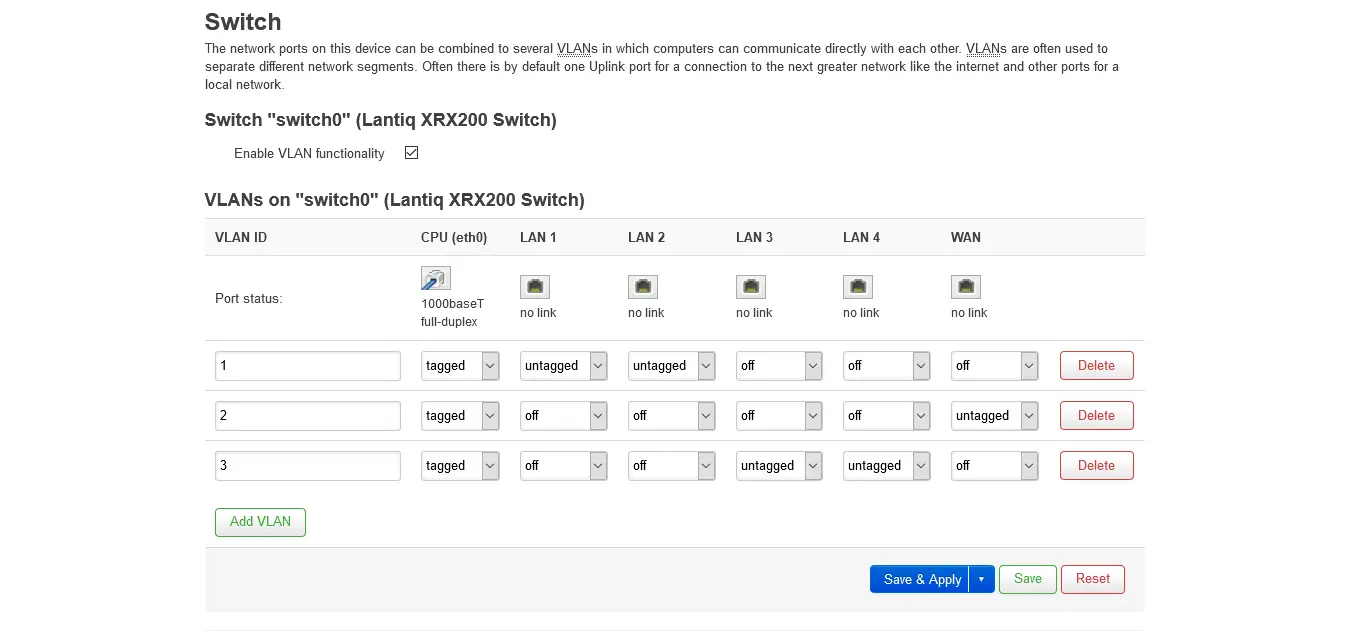Click the "Switch" page heading
The width and height of the screenshot is (1349, 634).
click(x=243, y=22)
